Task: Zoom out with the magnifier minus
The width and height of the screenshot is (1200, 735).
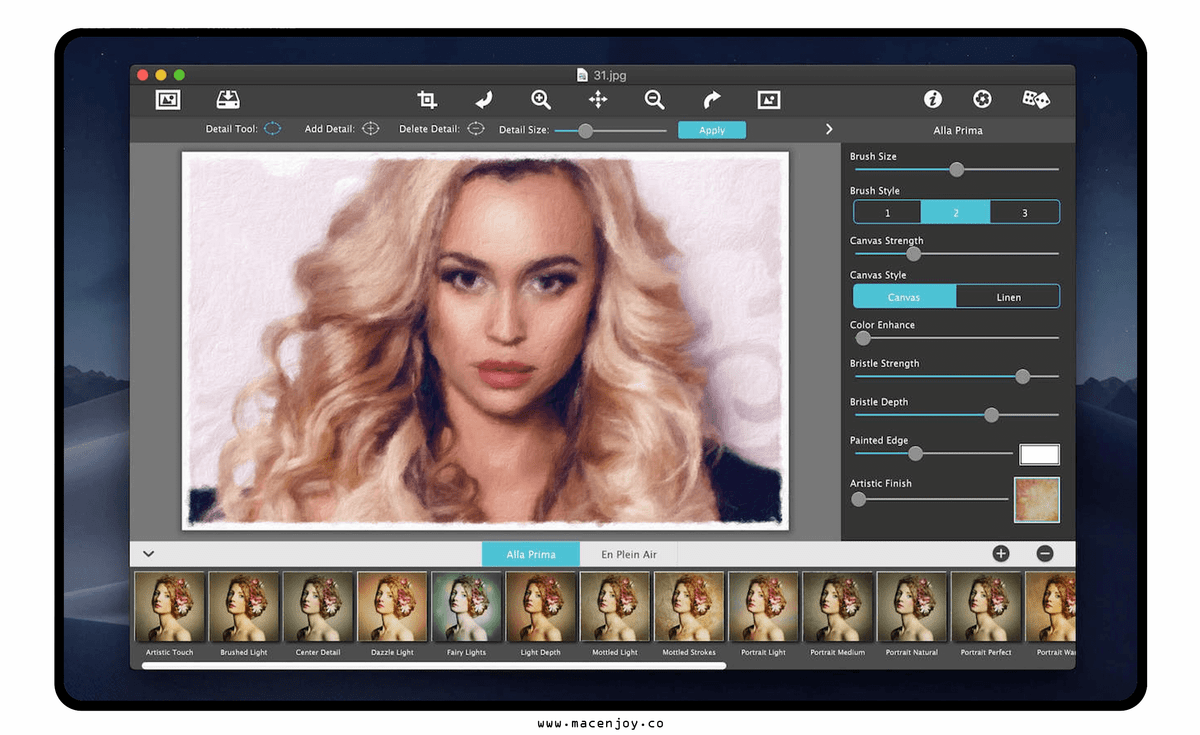Action: coord(654,99)
